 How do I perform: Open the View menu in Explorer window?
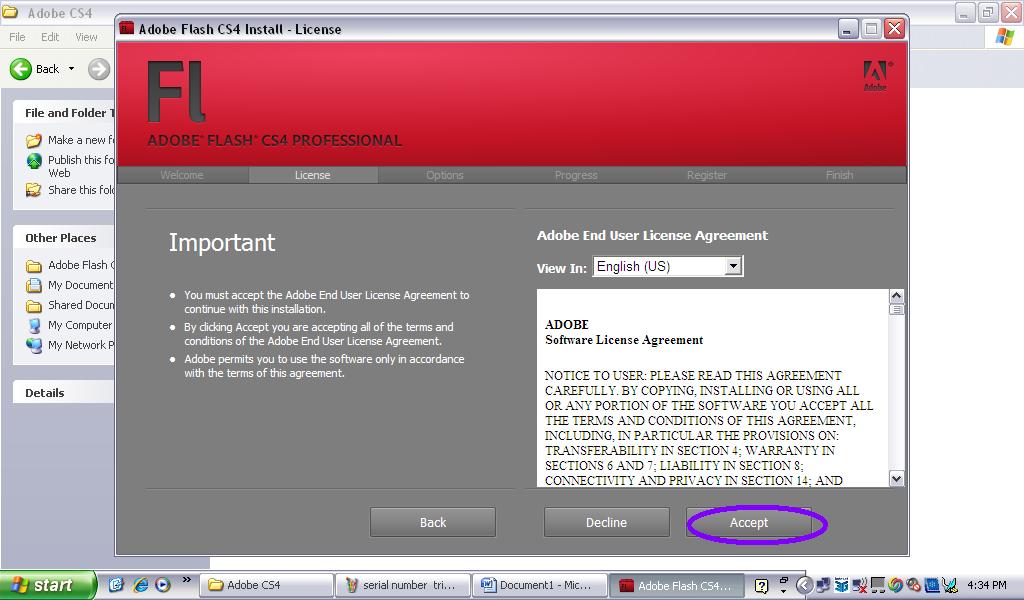(x=86, y=37)
